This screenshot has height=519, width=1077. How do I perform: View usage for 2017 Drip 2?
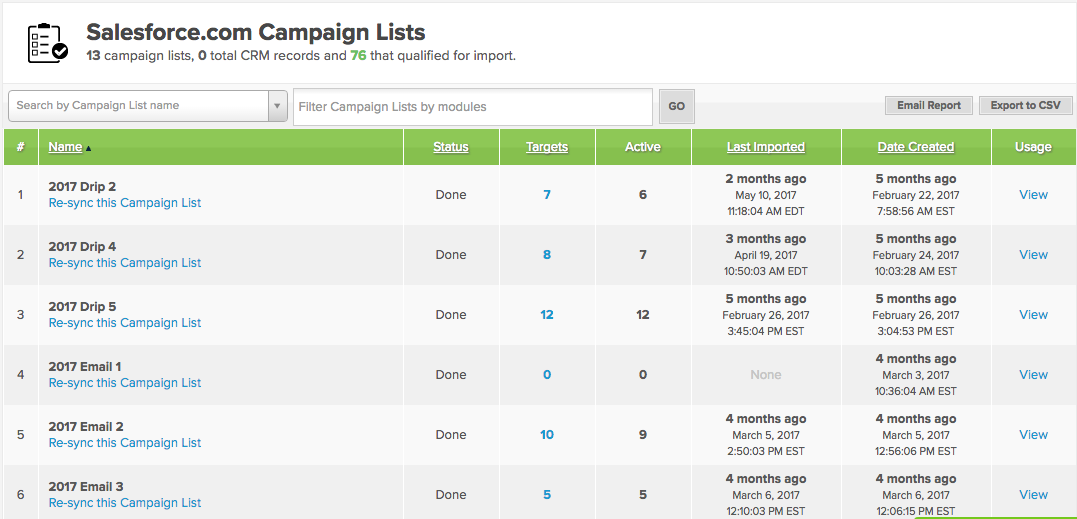pyautogui.click(x=1033, y=195)
